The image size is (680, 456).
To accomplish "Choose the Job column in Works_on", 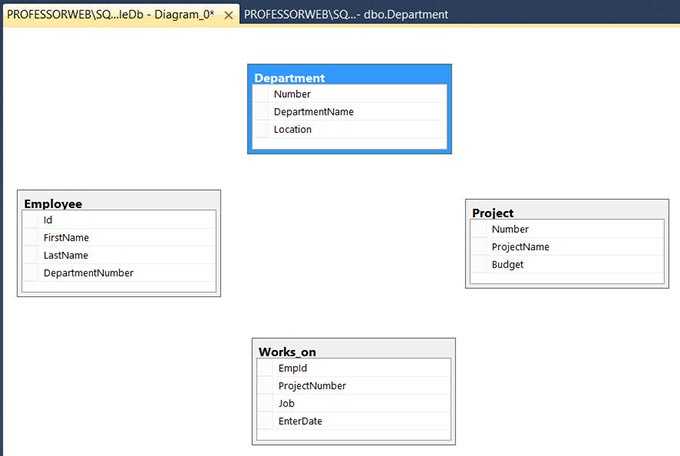I will [x=286, y=404].
